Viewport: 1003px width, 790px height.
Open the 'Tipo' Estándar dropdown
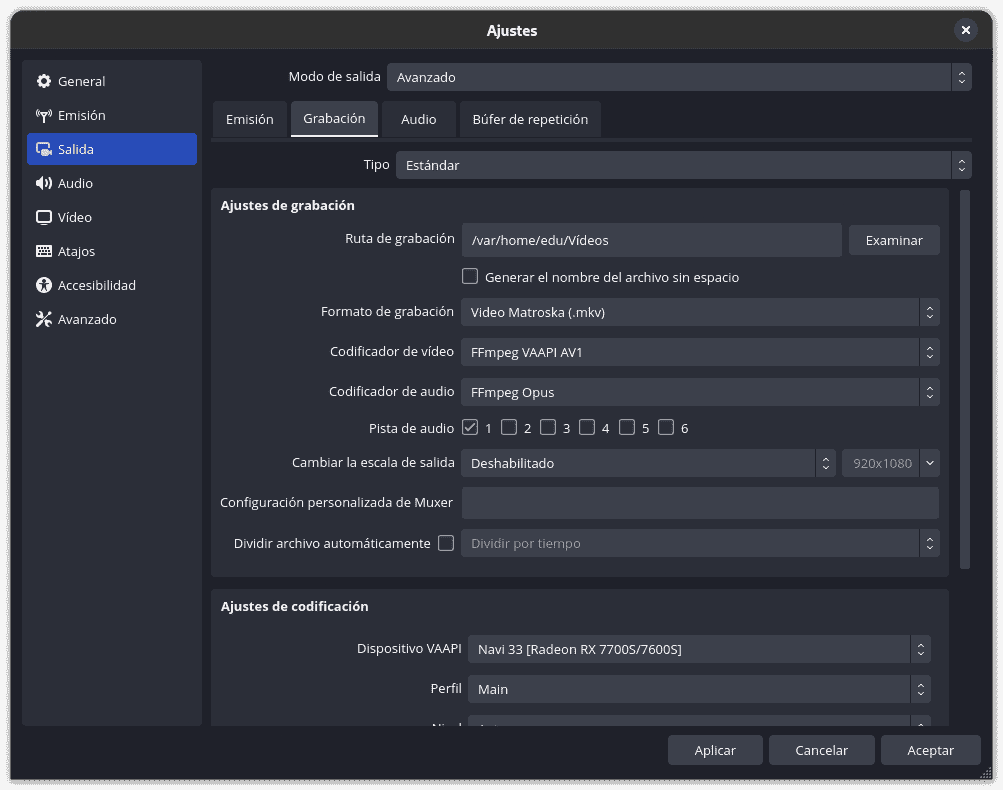pyautogui.click(x=684, y=165)
